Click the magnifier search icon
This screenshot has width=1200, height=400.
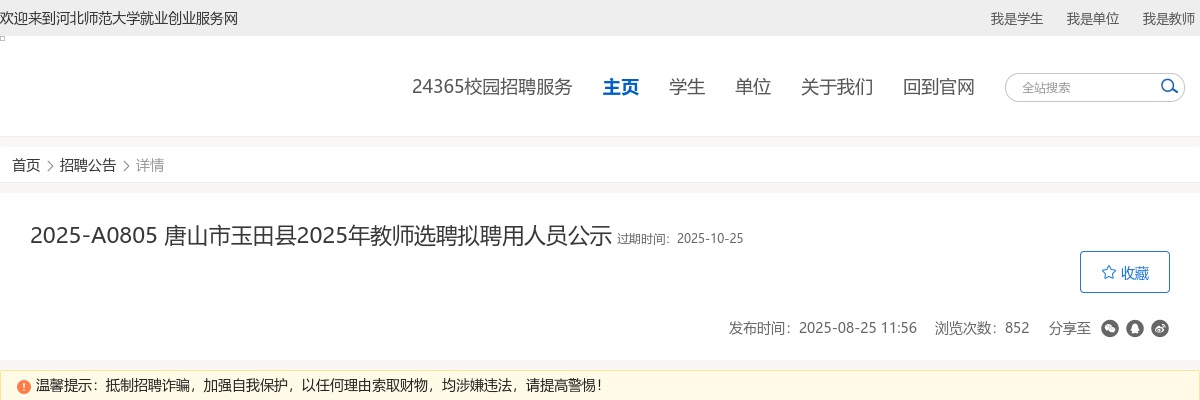tap(1169, 87)
